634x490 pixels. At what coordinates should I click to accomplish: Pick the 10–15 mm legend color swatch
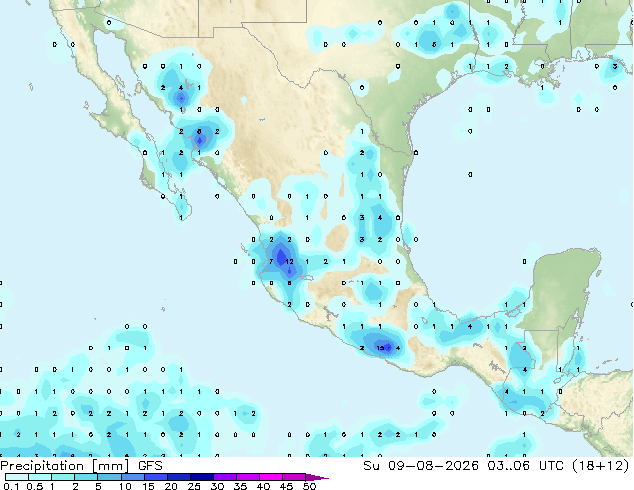[132, 477]
